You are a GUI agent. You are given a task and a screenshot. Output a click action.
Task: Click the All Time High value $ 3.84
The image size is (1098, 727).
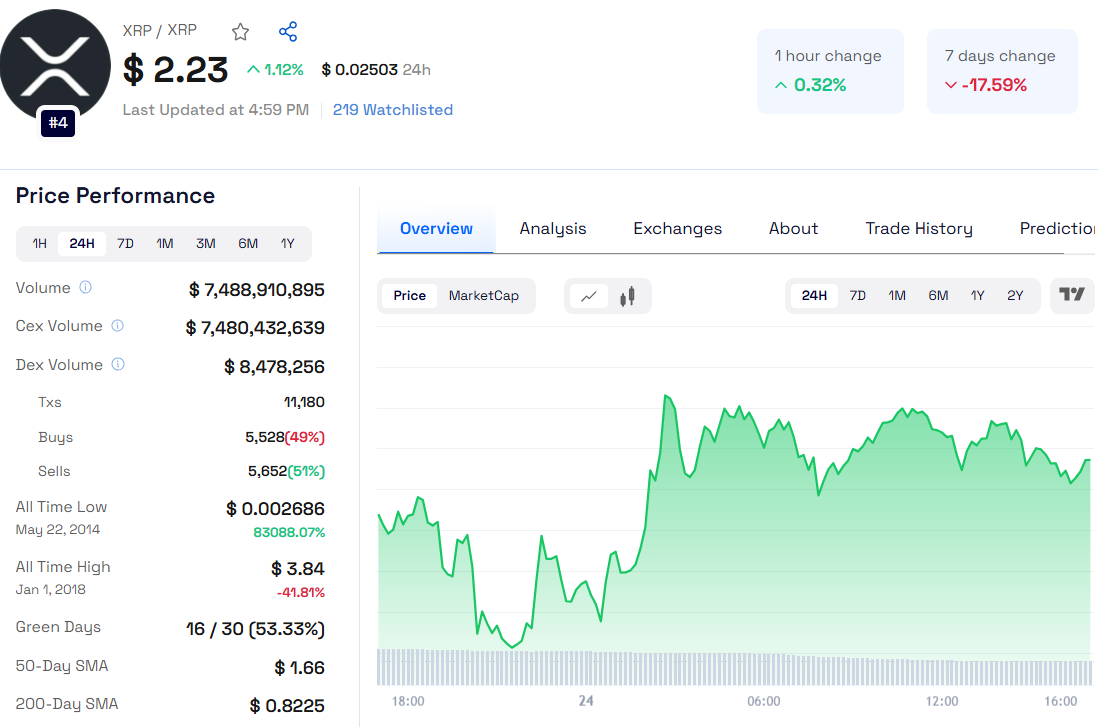coord(298,569)
